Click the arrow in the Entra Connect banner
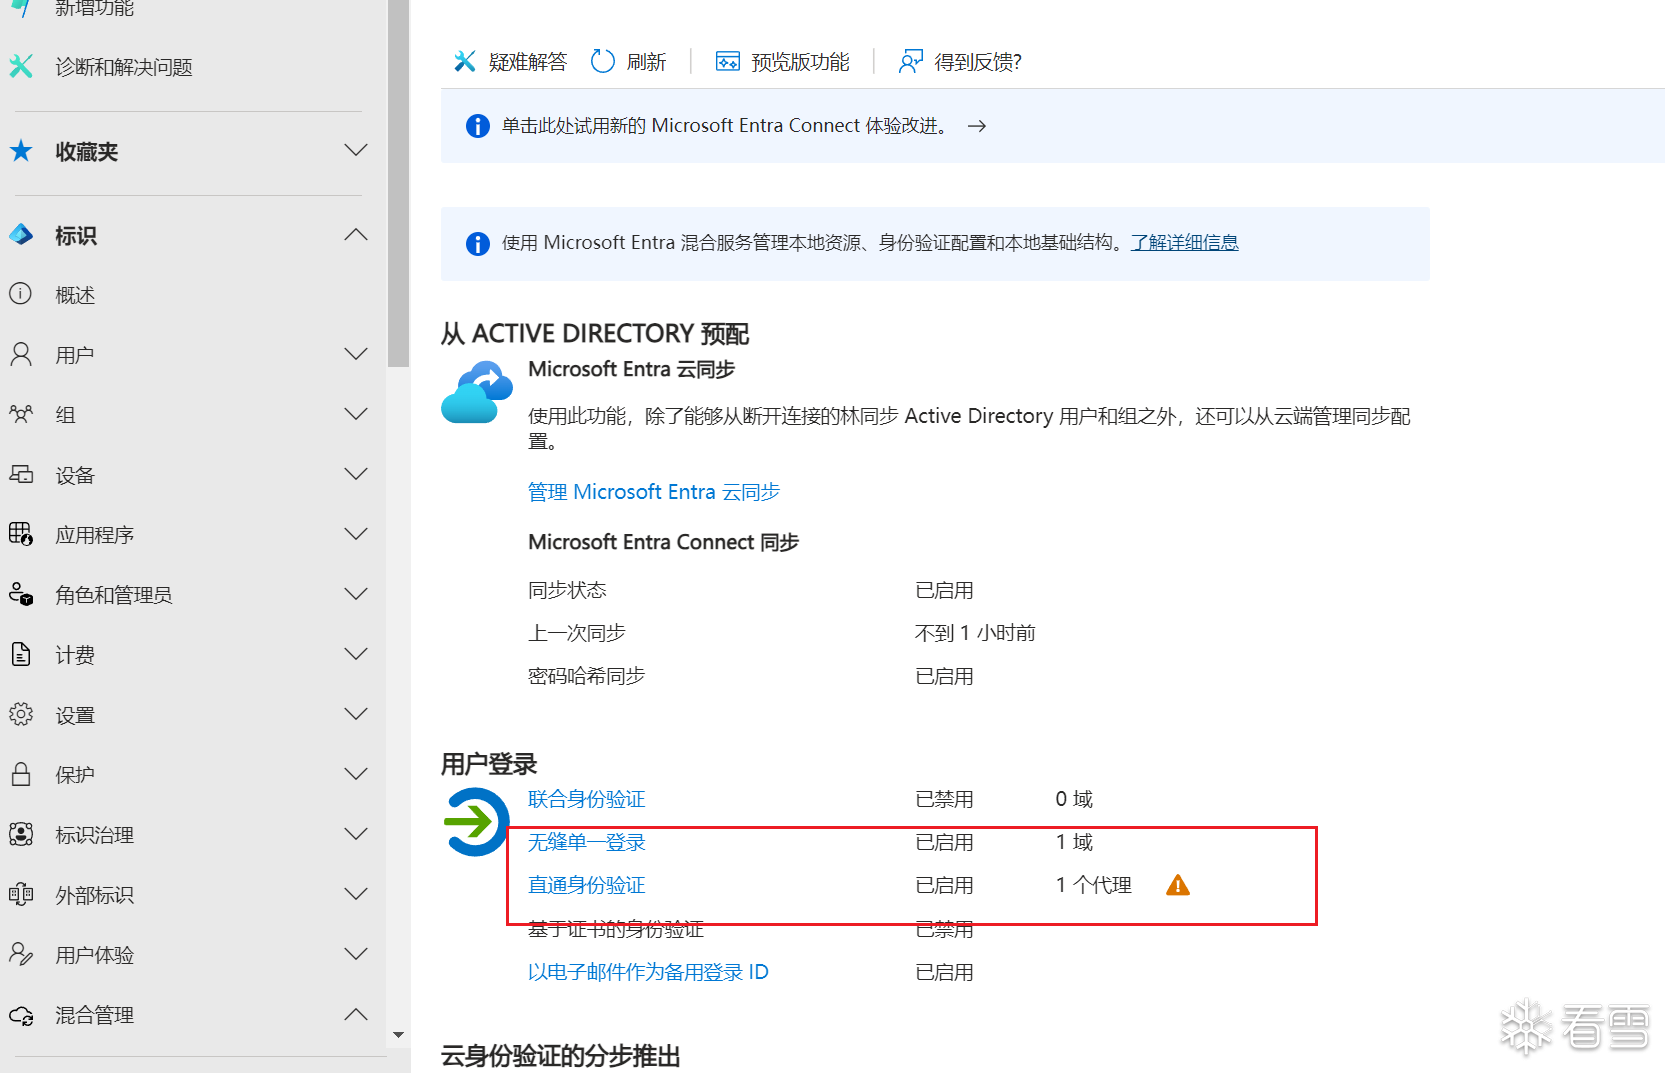This screenshot has height=1073, width=1665. [977, 126]
